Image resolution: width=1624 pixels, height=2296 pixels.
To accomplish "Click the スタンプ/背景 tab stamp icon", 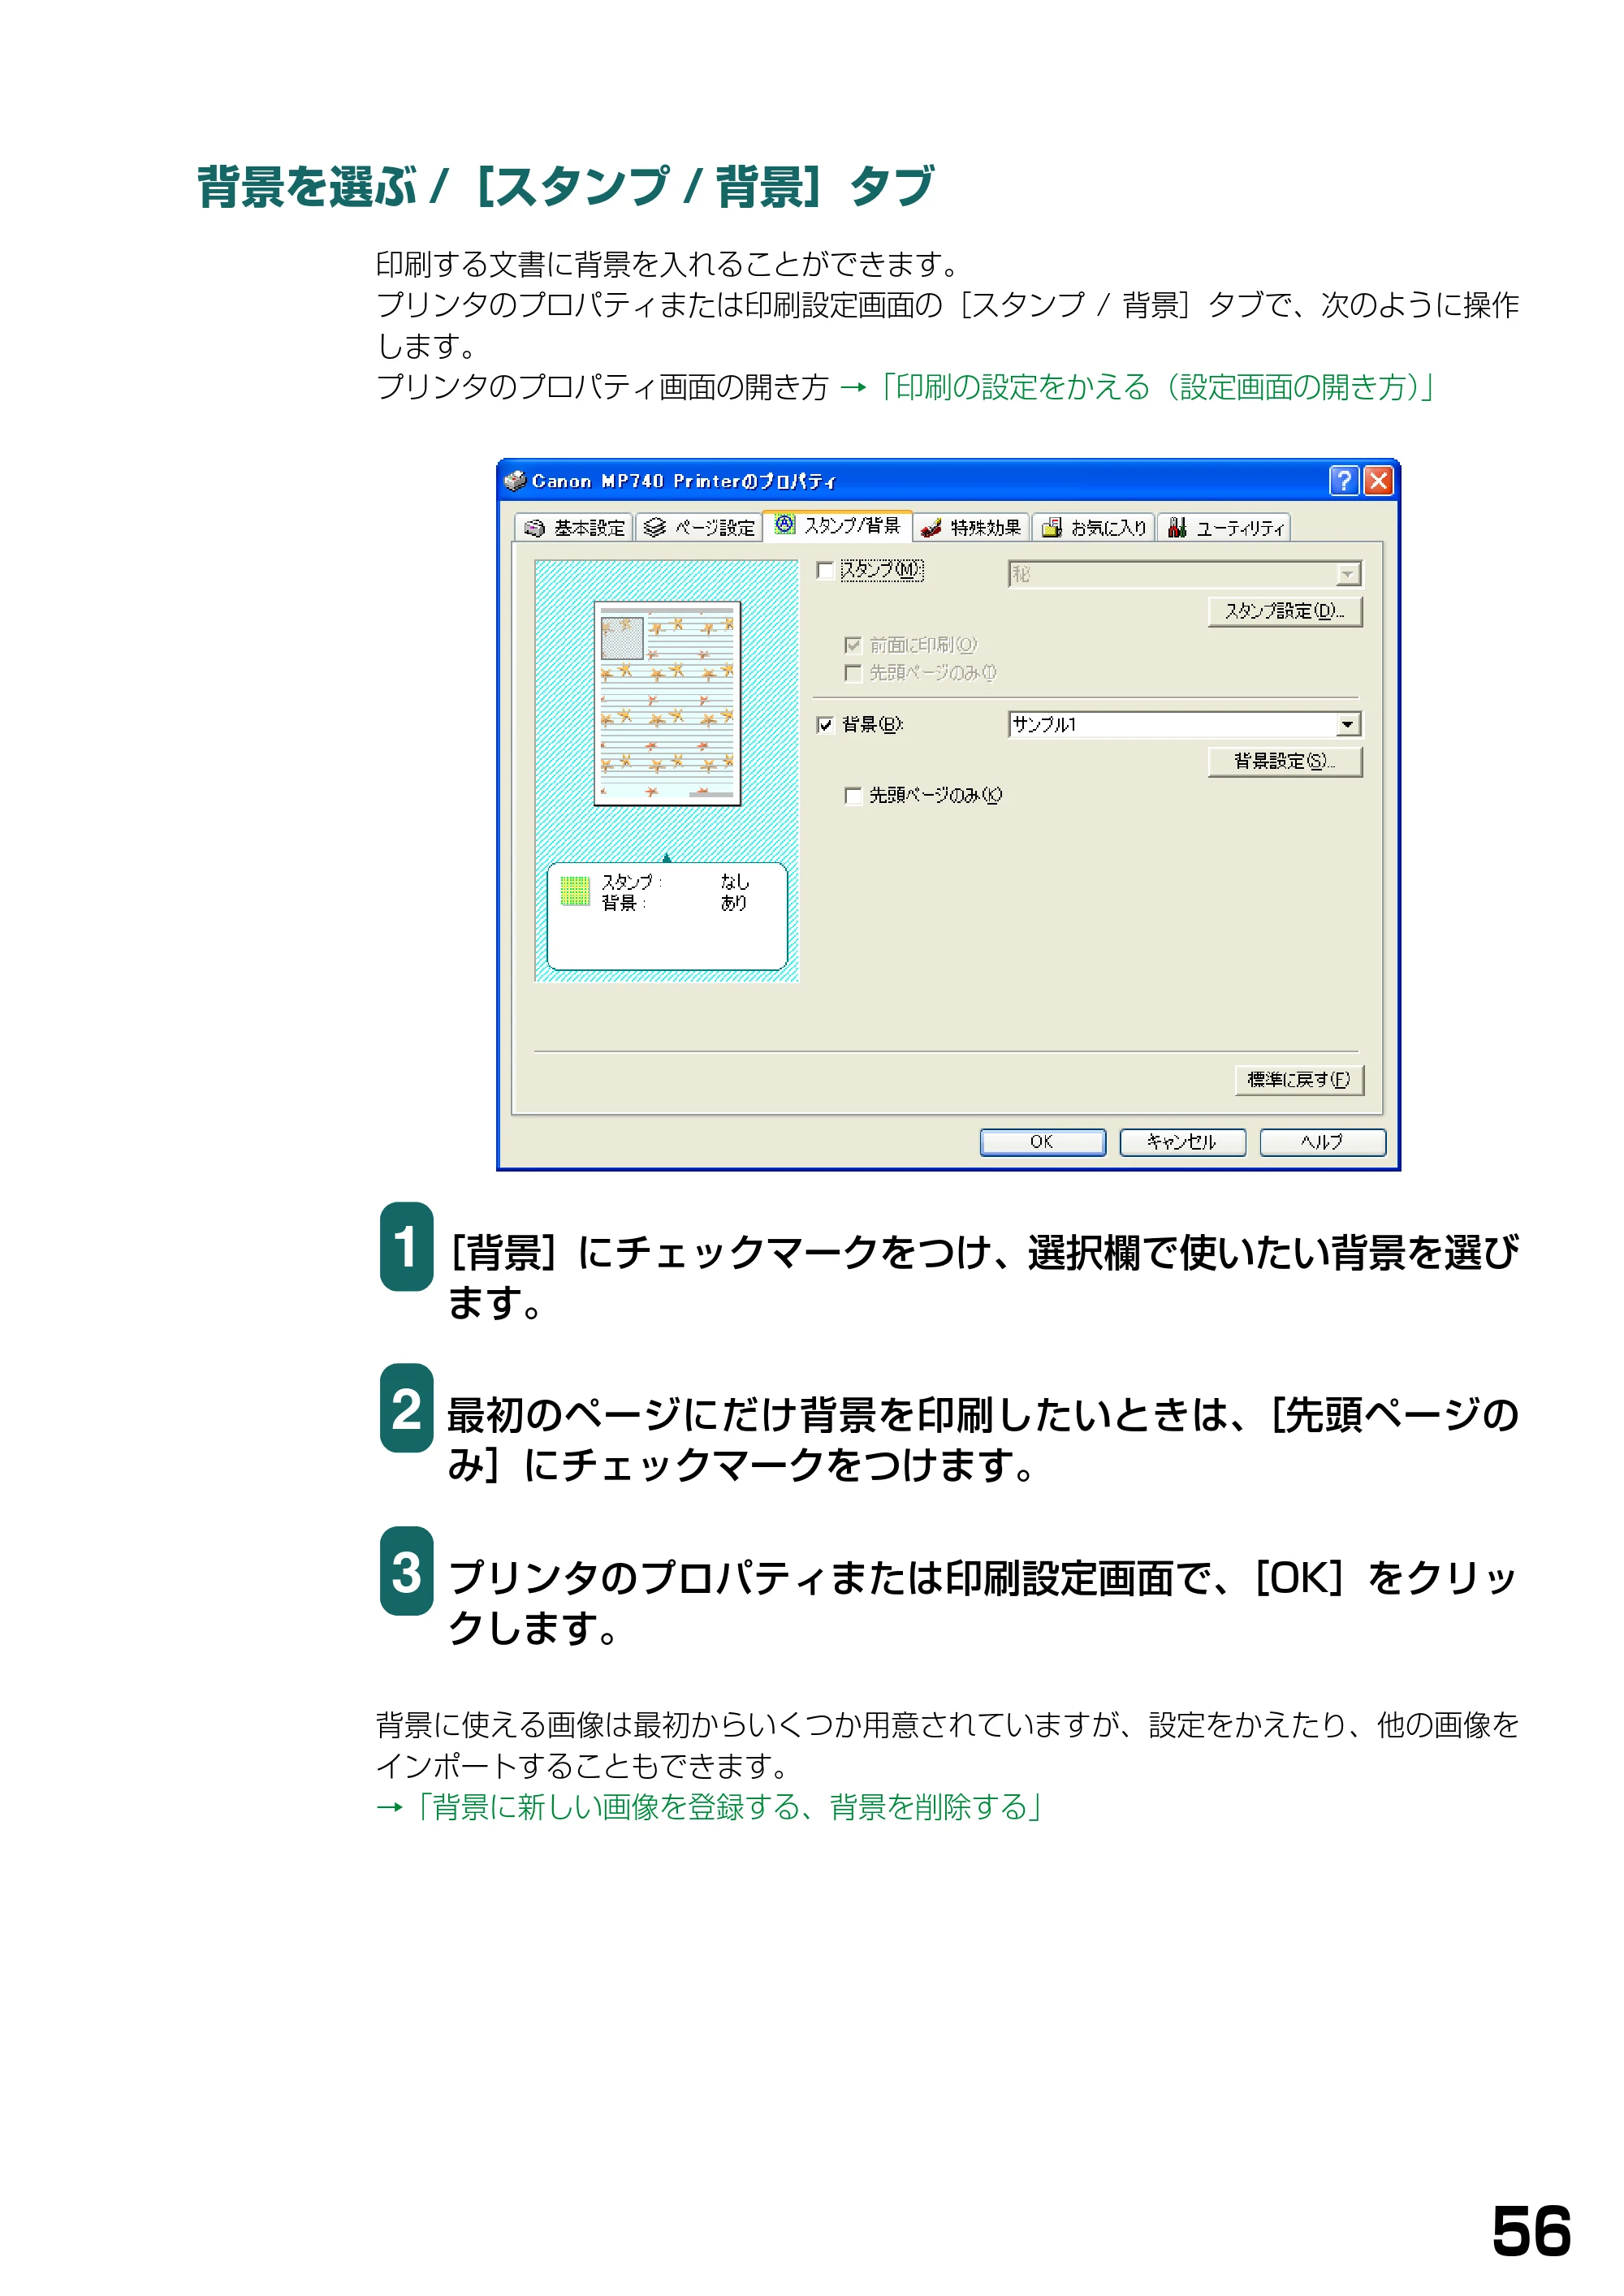I will pos(785,525).
